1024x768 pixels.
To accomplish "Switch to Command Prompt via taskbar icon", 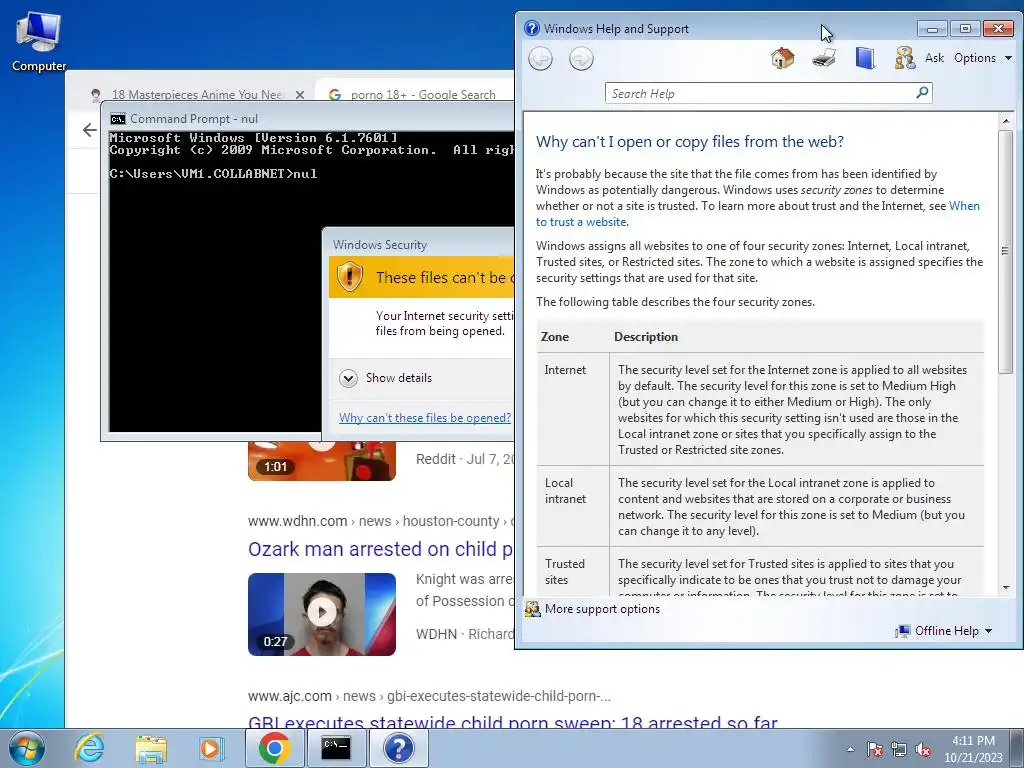I will pos(336,748).
